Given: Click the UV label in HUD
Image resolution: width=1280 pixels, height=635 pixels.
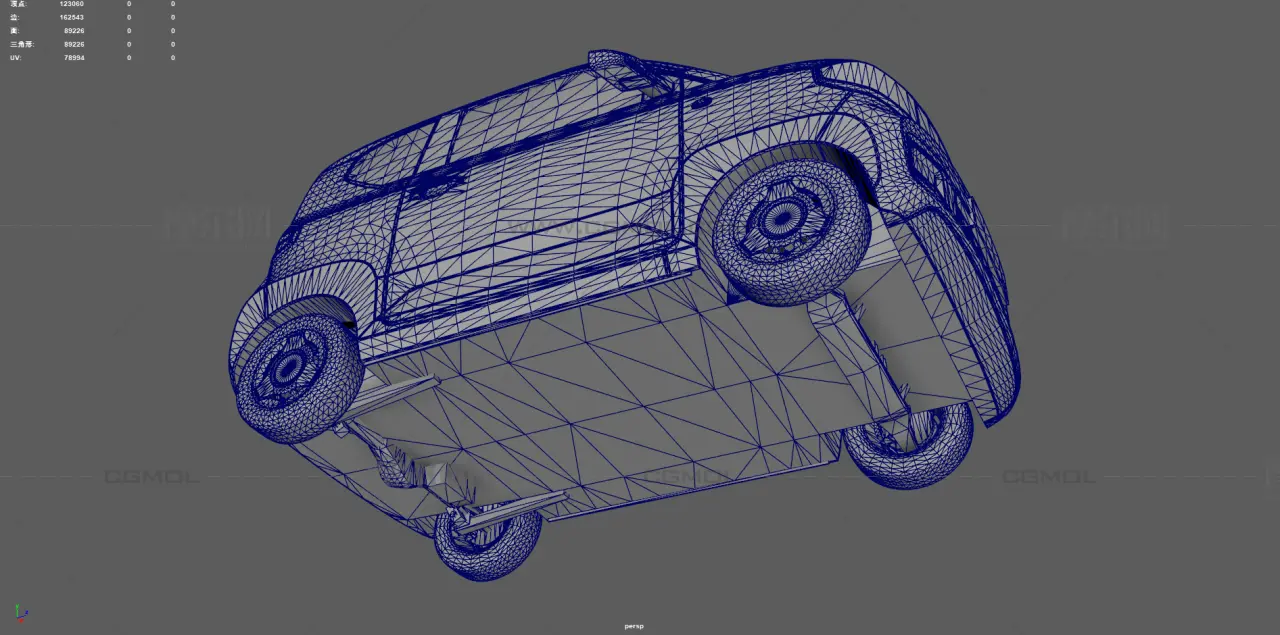Looking at the screenshot, I should (x=15, y=58).
